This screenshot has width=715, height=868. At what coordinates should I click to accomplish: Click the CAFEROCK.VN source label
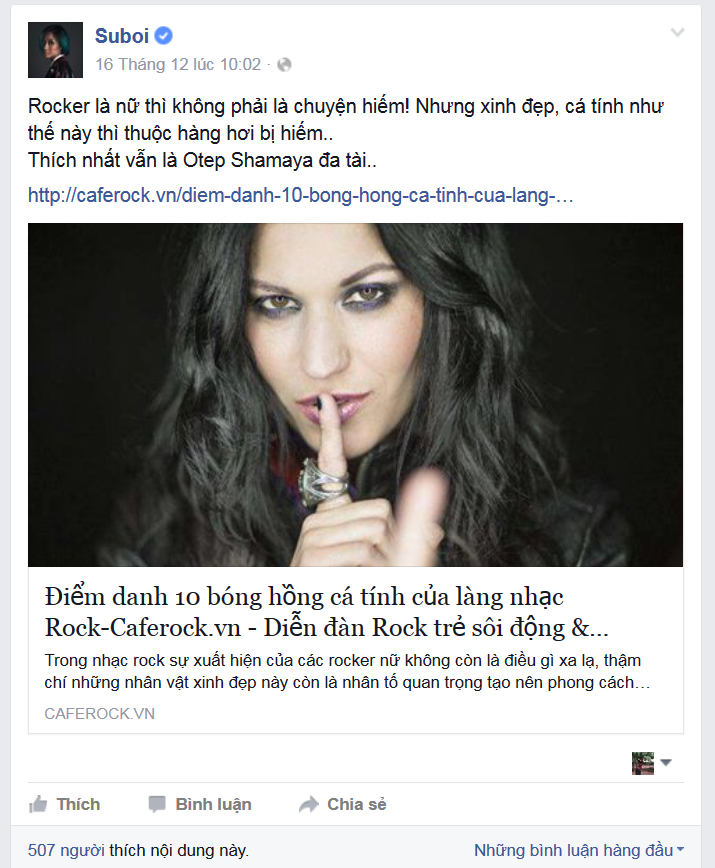(x=100, y=714)
